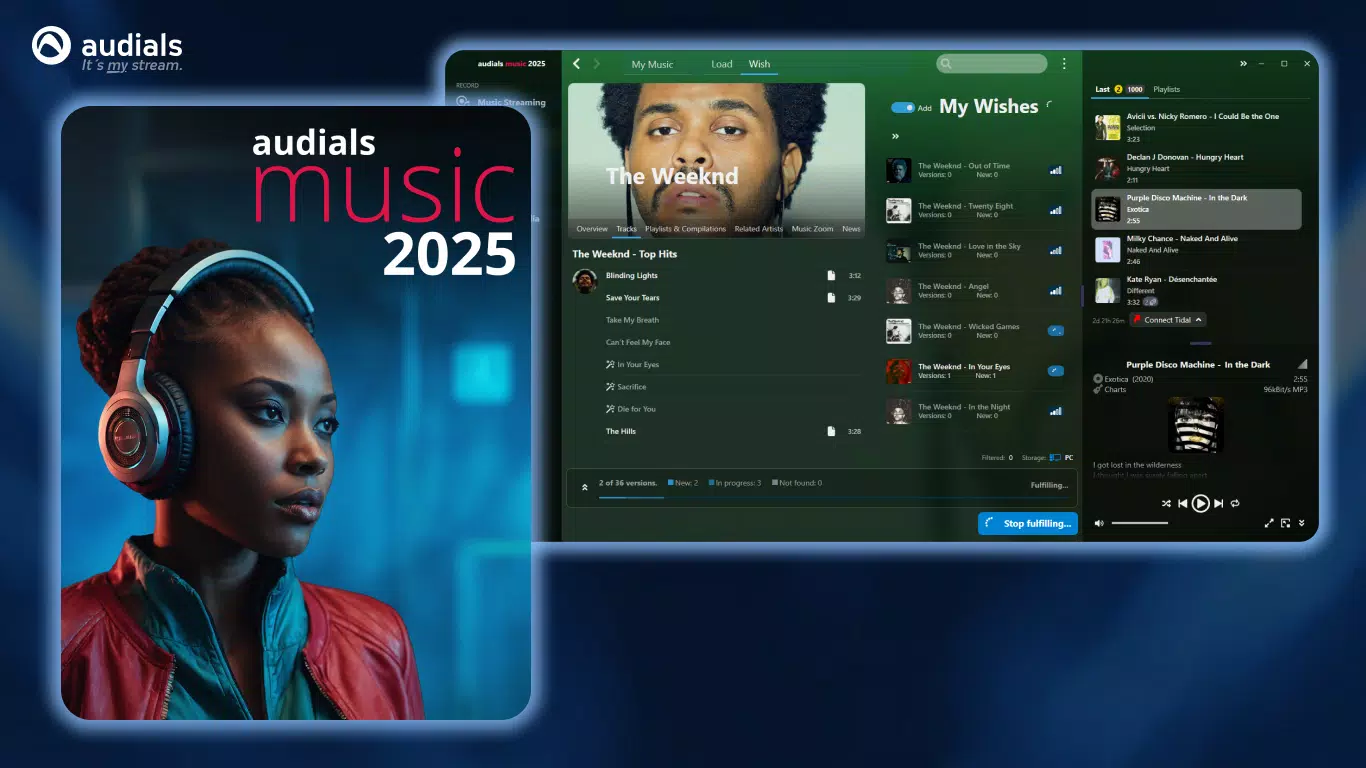
Task: Expand the double-chevron under My Wishes
Action: pyautogui.click(x=895, y=136)
